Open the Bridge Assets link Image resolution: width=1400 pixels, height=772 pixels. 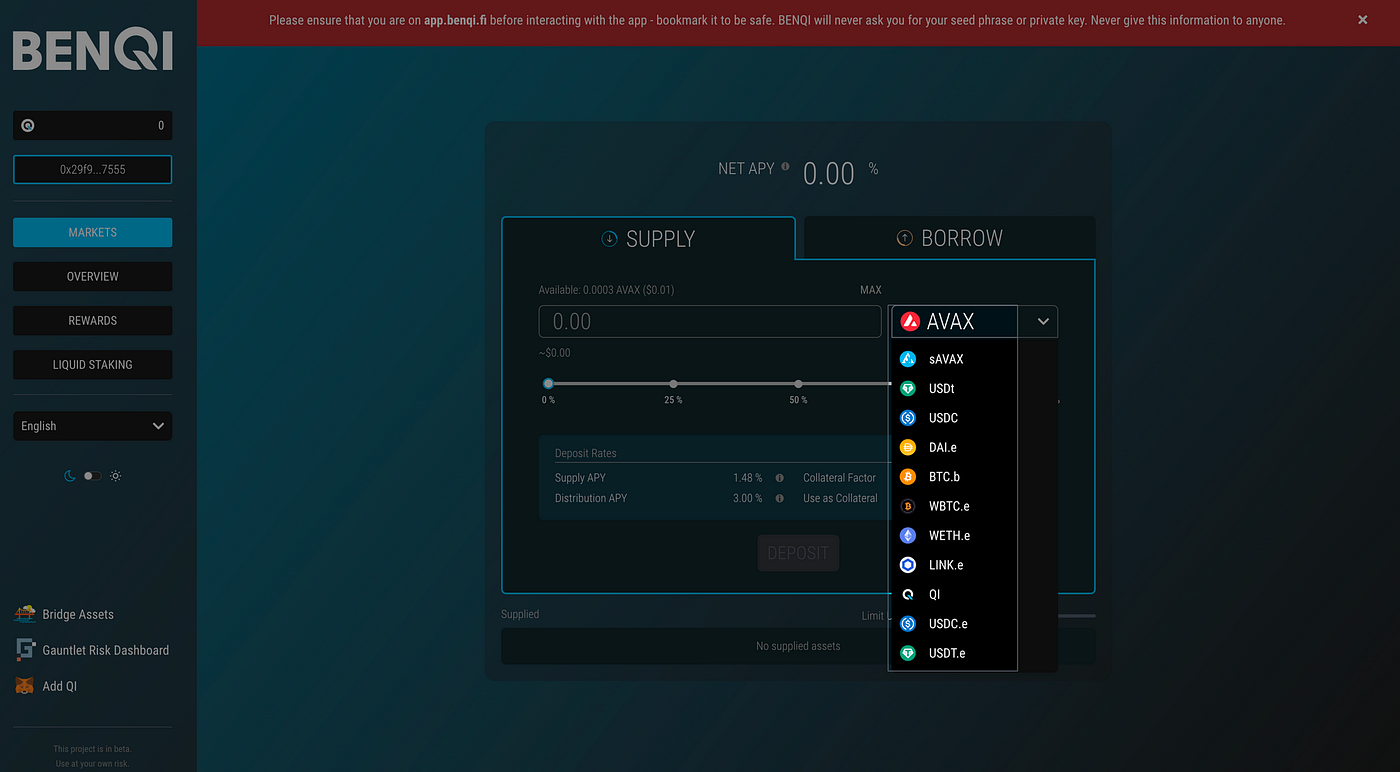coord(78,614)
